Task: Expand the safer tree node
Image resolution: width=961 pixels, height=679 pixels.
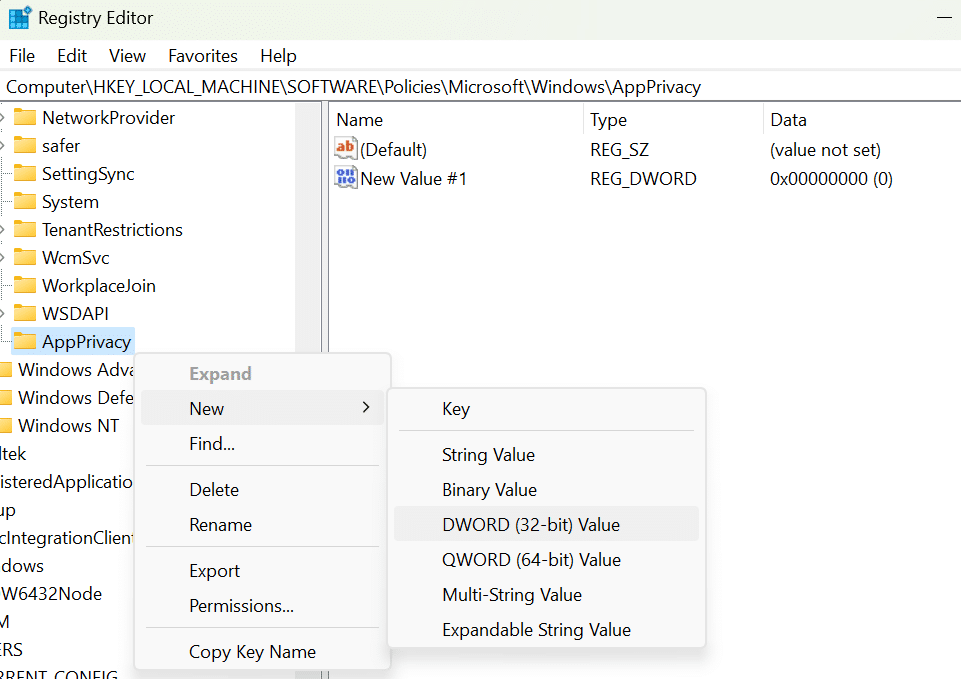Action: [2, 145]
